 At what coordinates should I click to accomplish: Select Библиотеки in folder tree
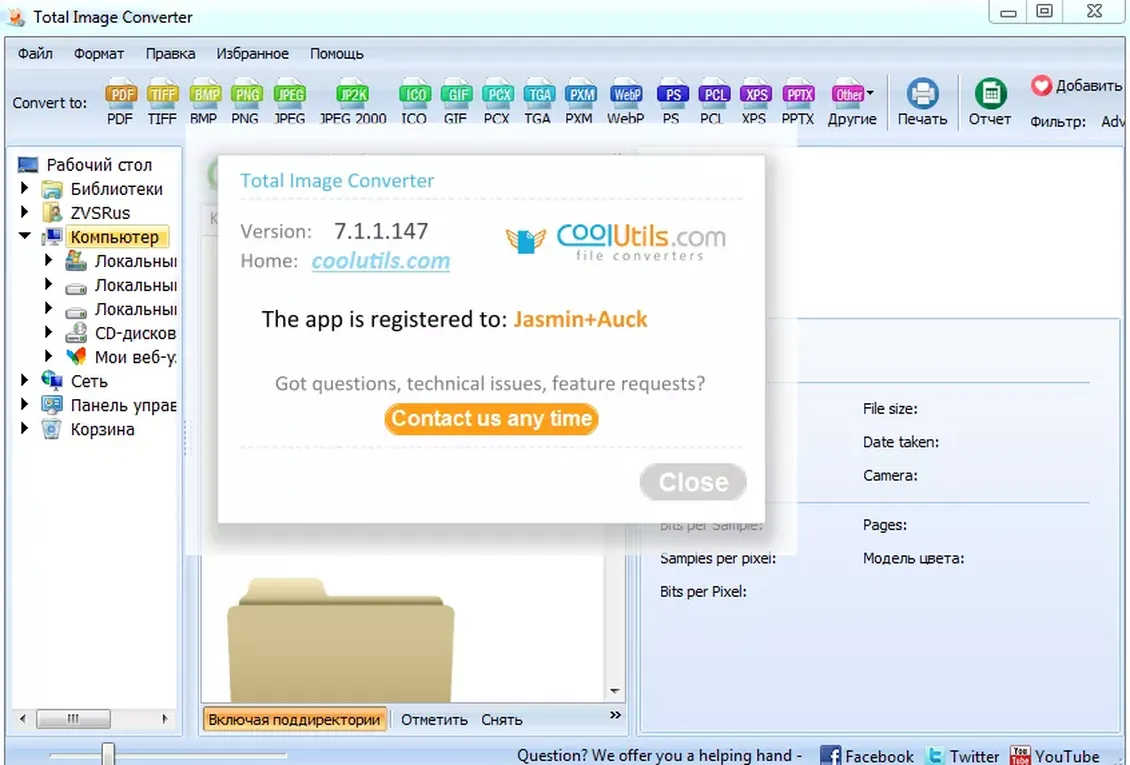click(x=116, y=189)
